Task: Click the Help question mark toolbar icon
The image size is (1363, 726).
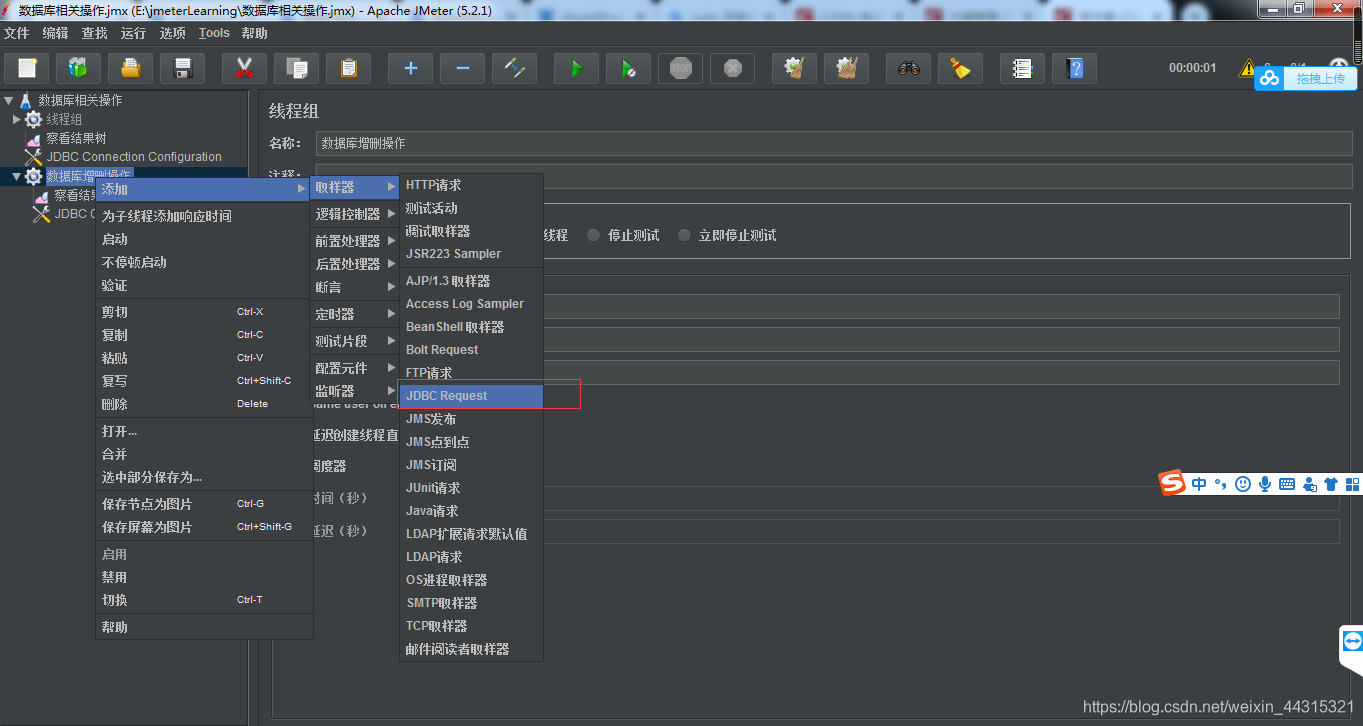Action: (1074, 68)
